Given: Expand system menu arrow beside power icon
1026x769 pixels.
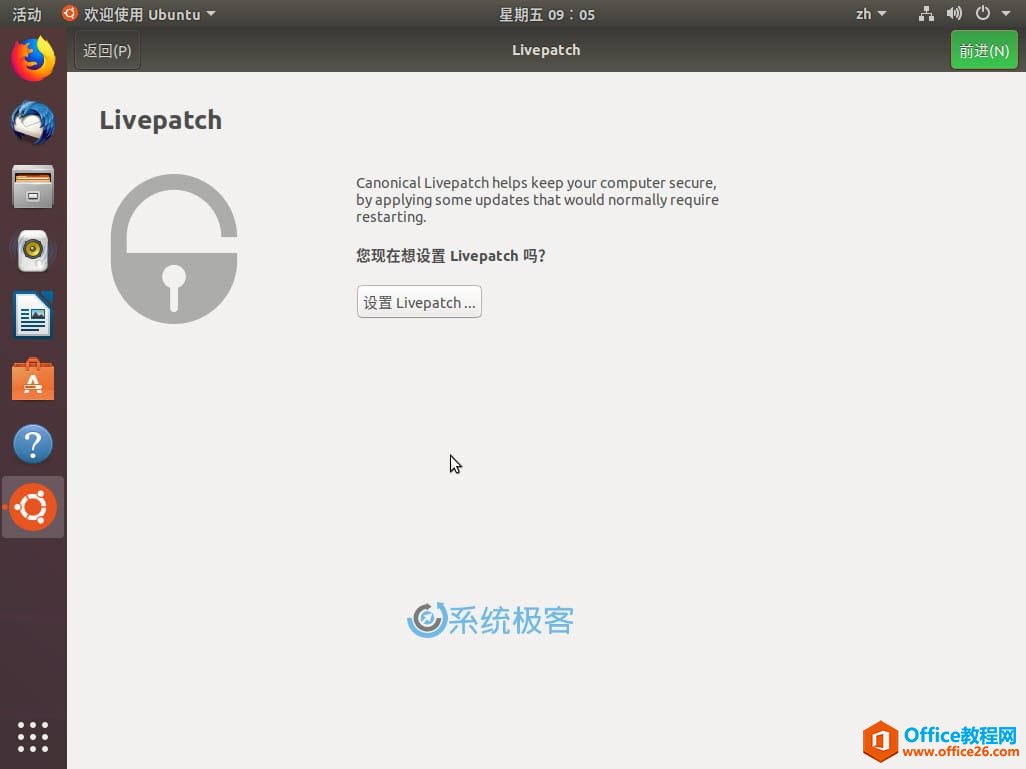Looking at the screenshot, I should tap(1006, 14).
